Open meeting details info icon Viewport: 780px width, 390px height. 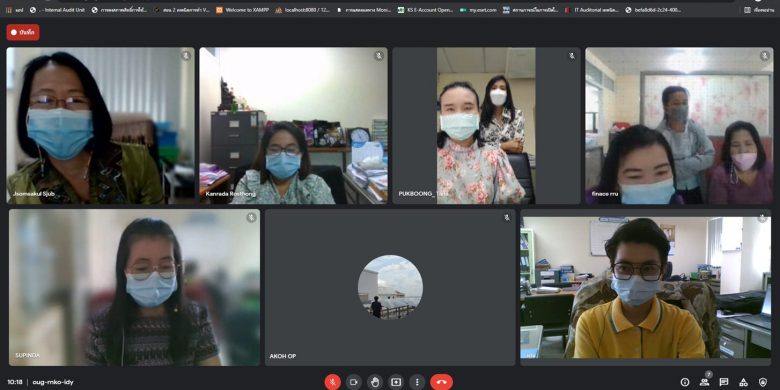click(685, 382)
